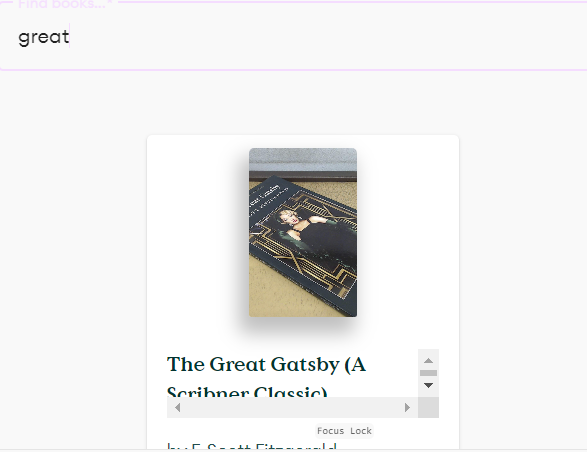Screen dimensions: 587x452
Task: Click the horizontal scrollbar's left arrow
Action: click(x=178, y=407)
